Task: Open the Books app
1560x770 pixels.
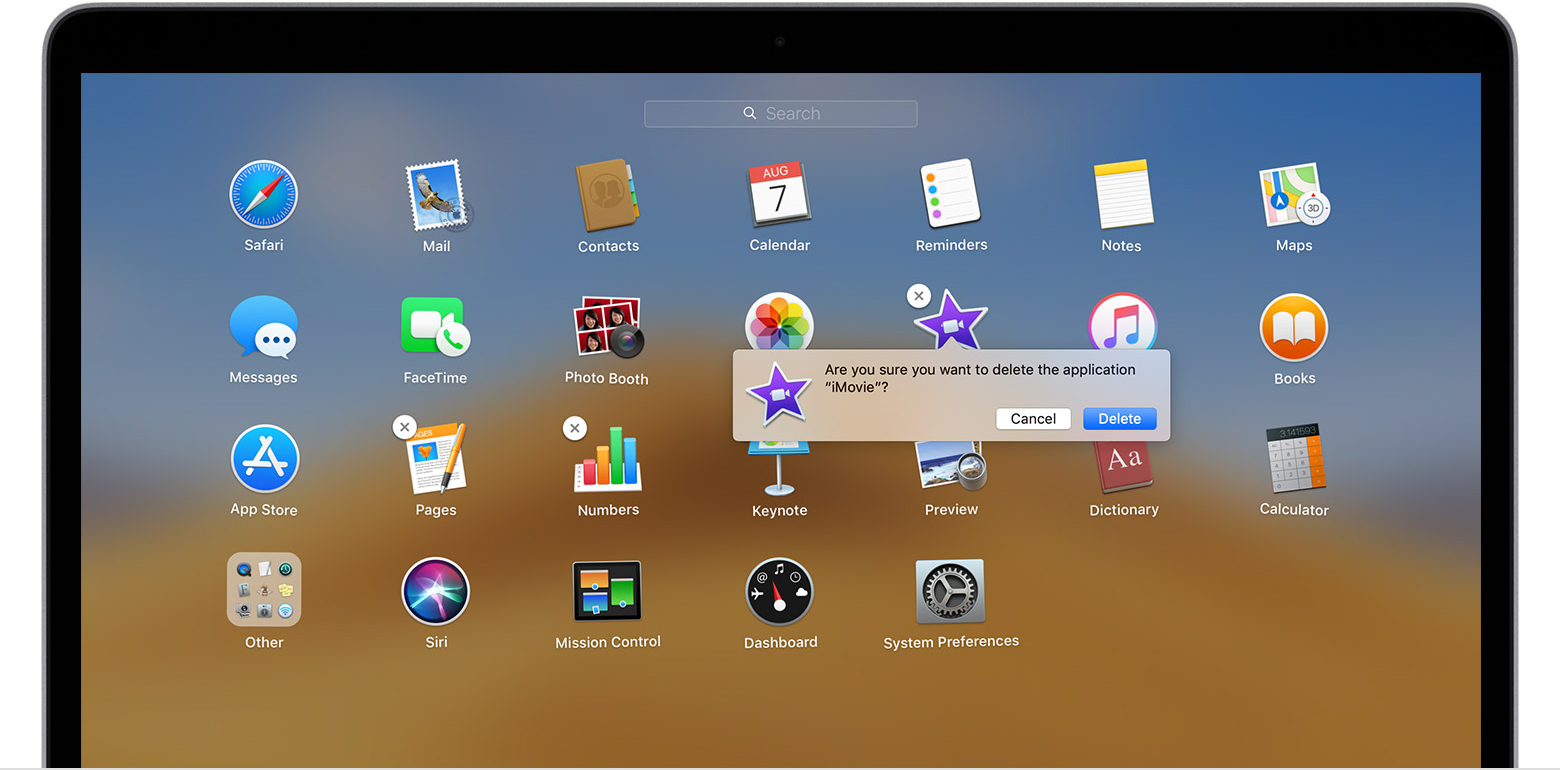Action: (1293, 327)
